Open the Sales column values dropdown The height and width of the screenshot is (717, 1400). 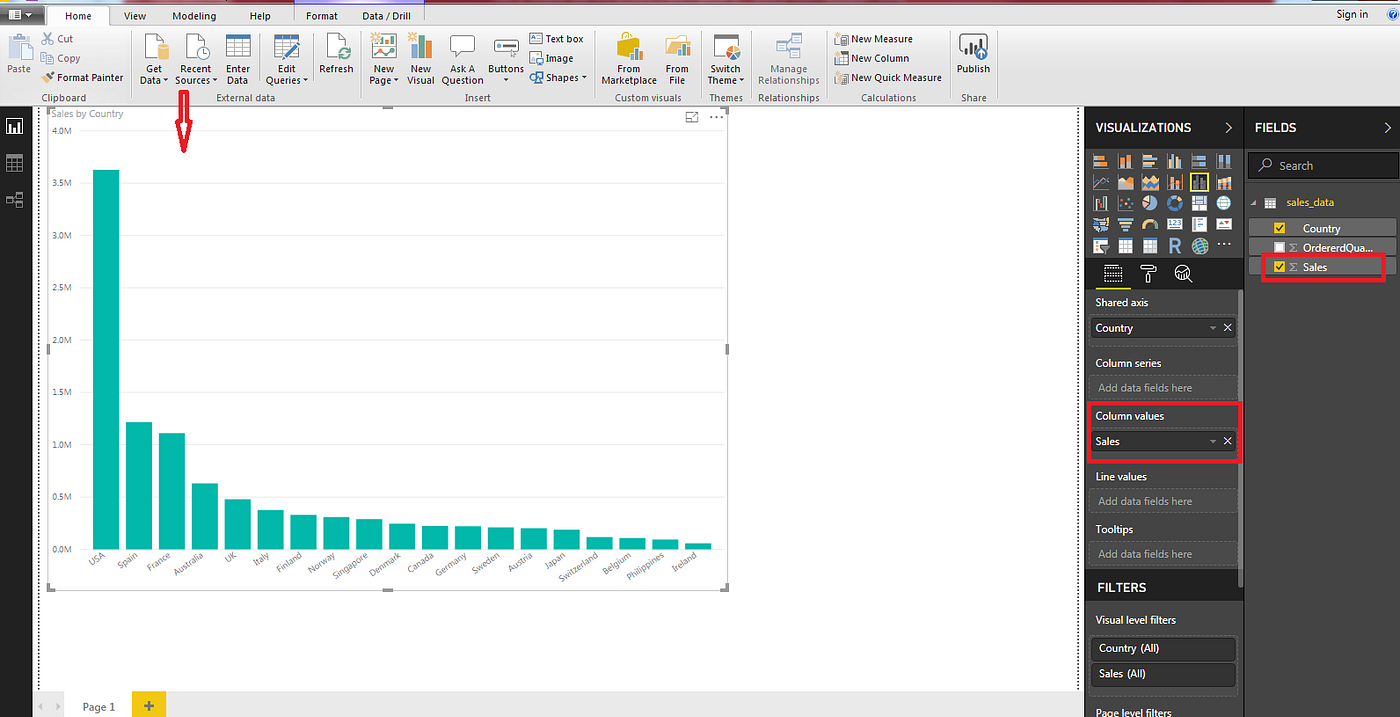pos(1213,441)
